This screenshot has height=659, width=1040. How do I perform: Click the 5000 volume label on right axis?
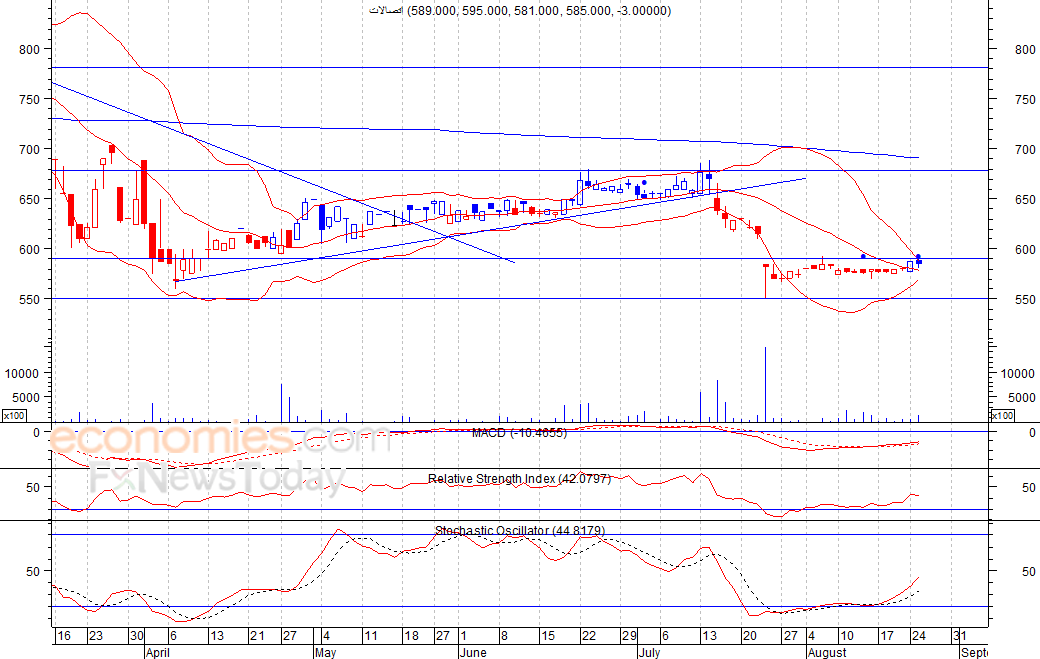click(1021, 397)
